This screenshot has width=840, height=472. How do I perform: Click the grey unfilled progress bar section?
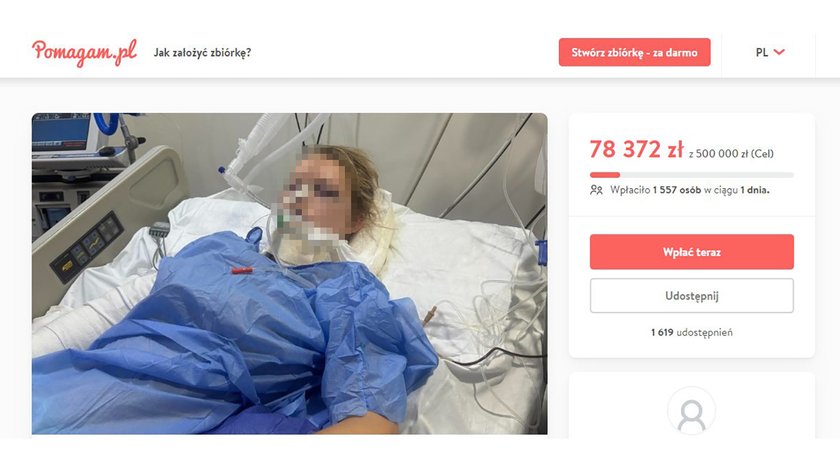(707, 175)
